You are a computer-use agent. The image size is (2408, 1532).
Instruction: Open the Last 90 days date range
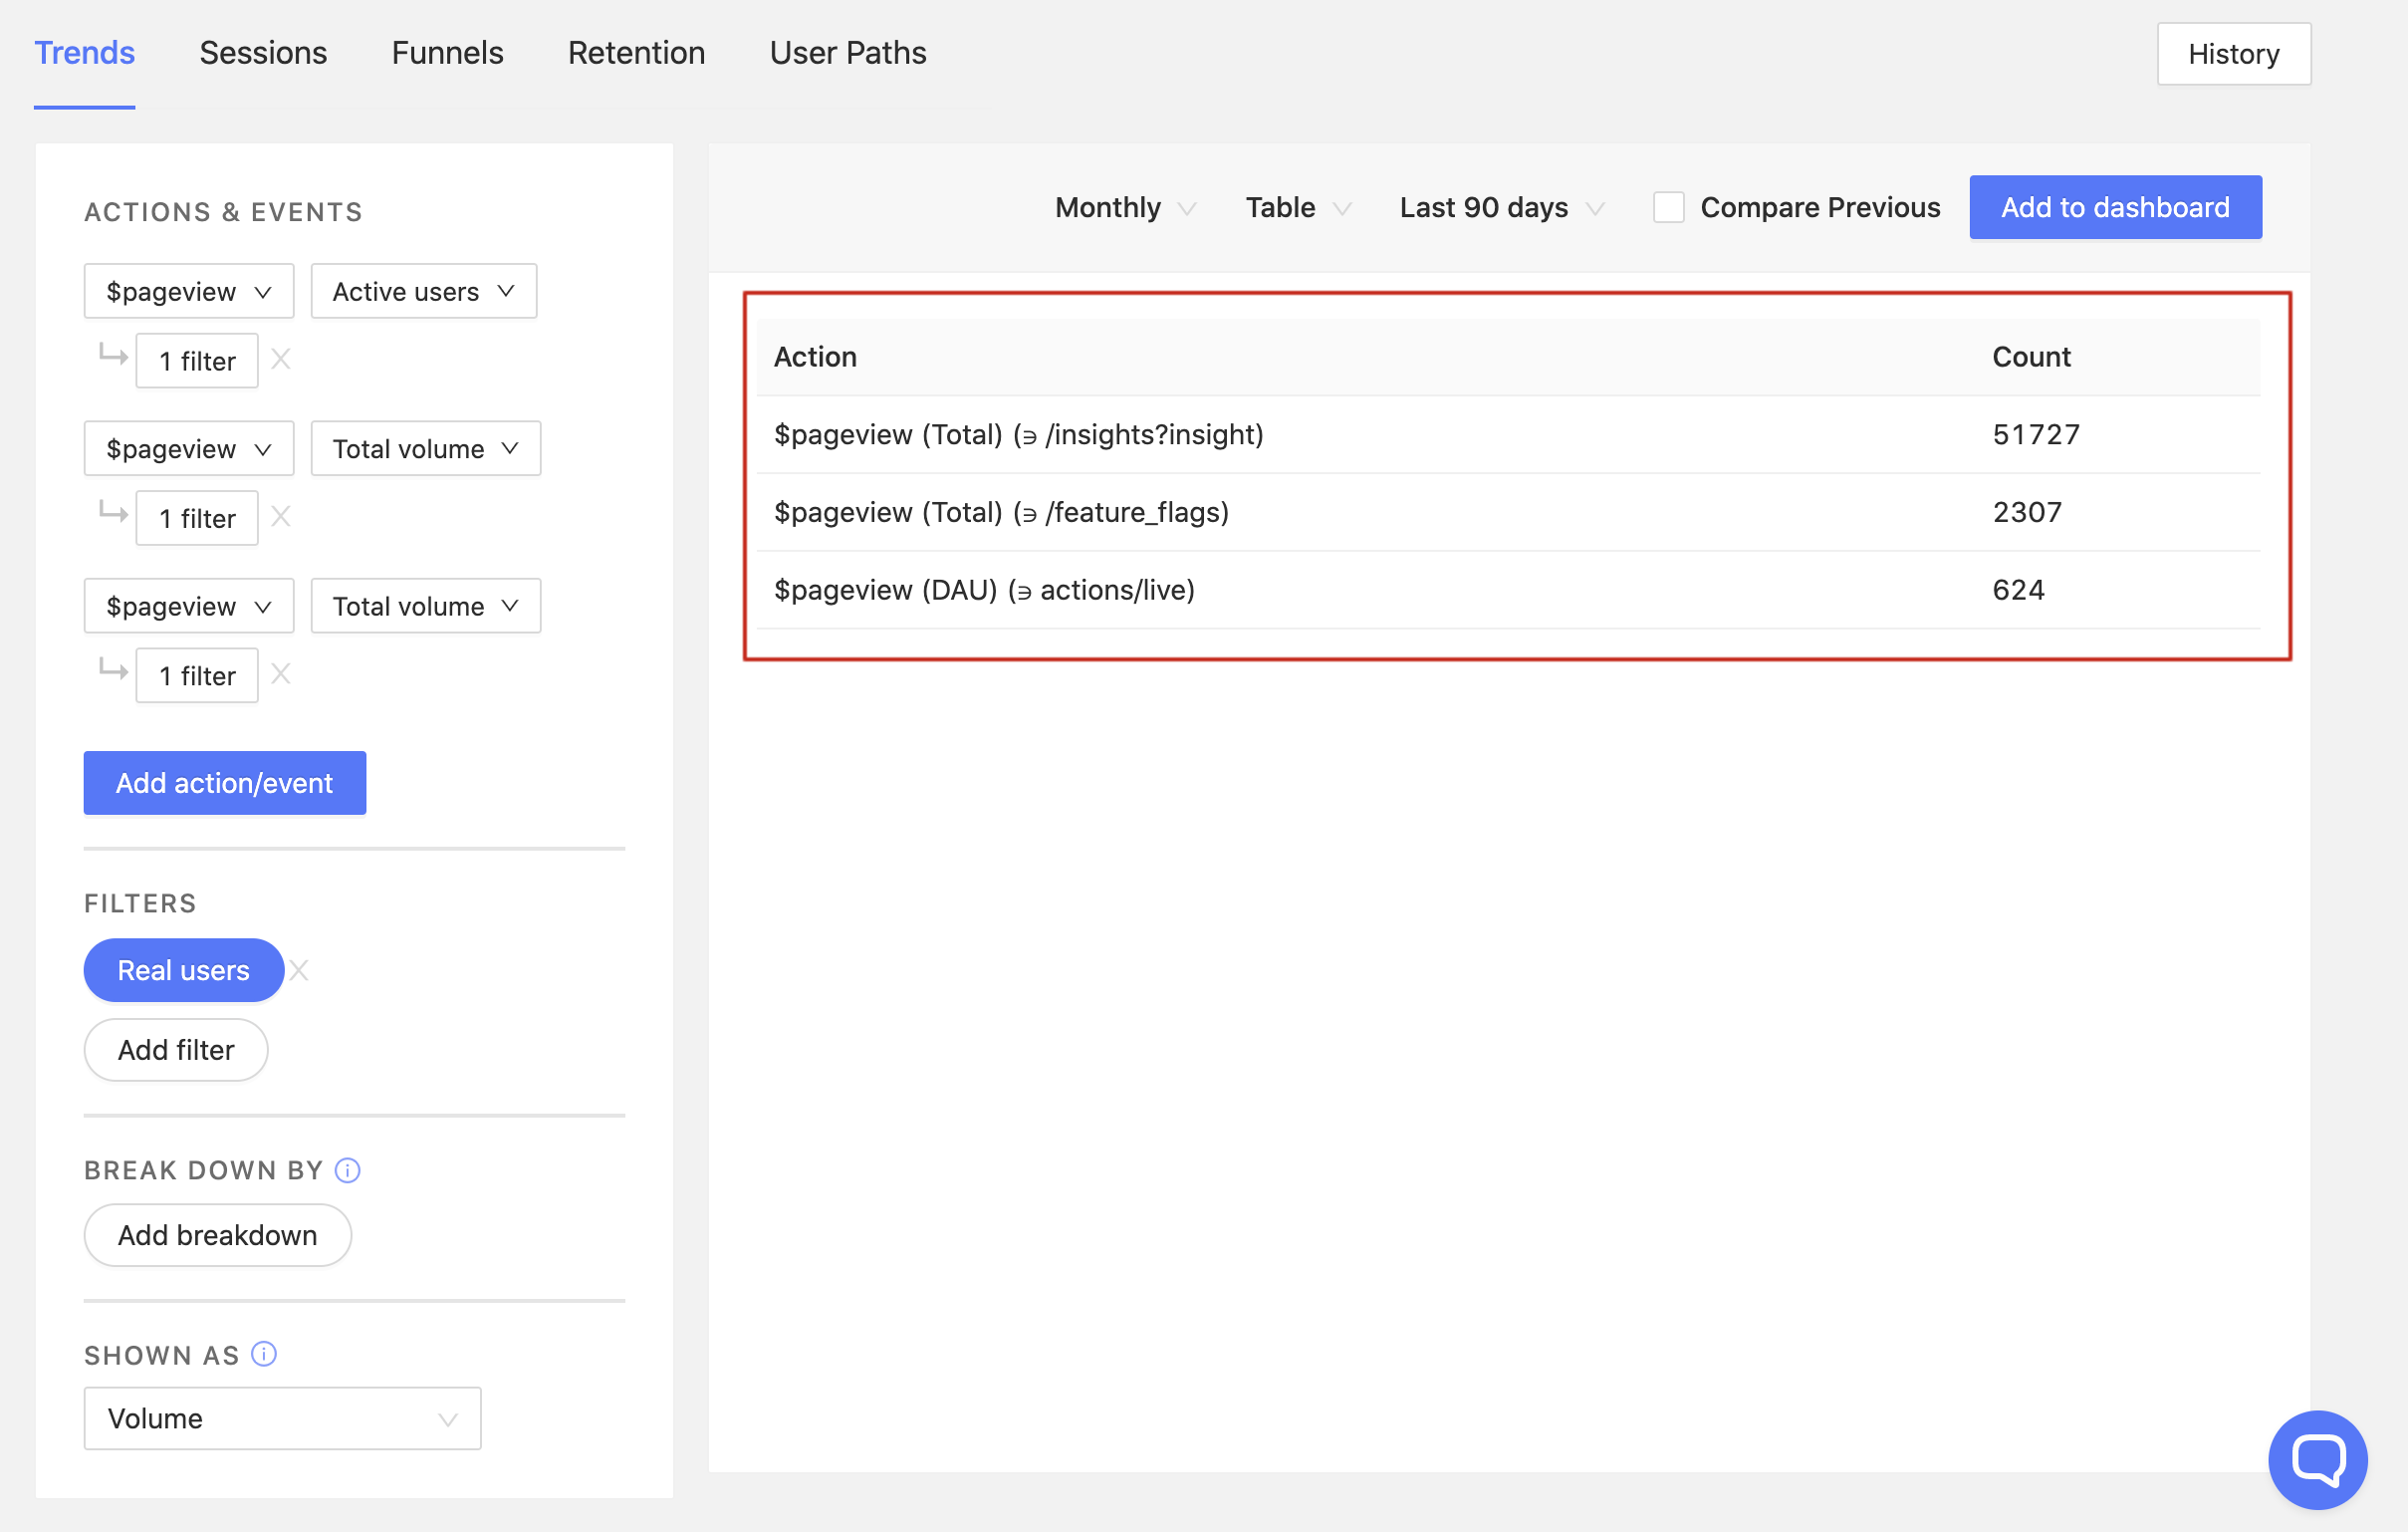[x=1501, y=207]
